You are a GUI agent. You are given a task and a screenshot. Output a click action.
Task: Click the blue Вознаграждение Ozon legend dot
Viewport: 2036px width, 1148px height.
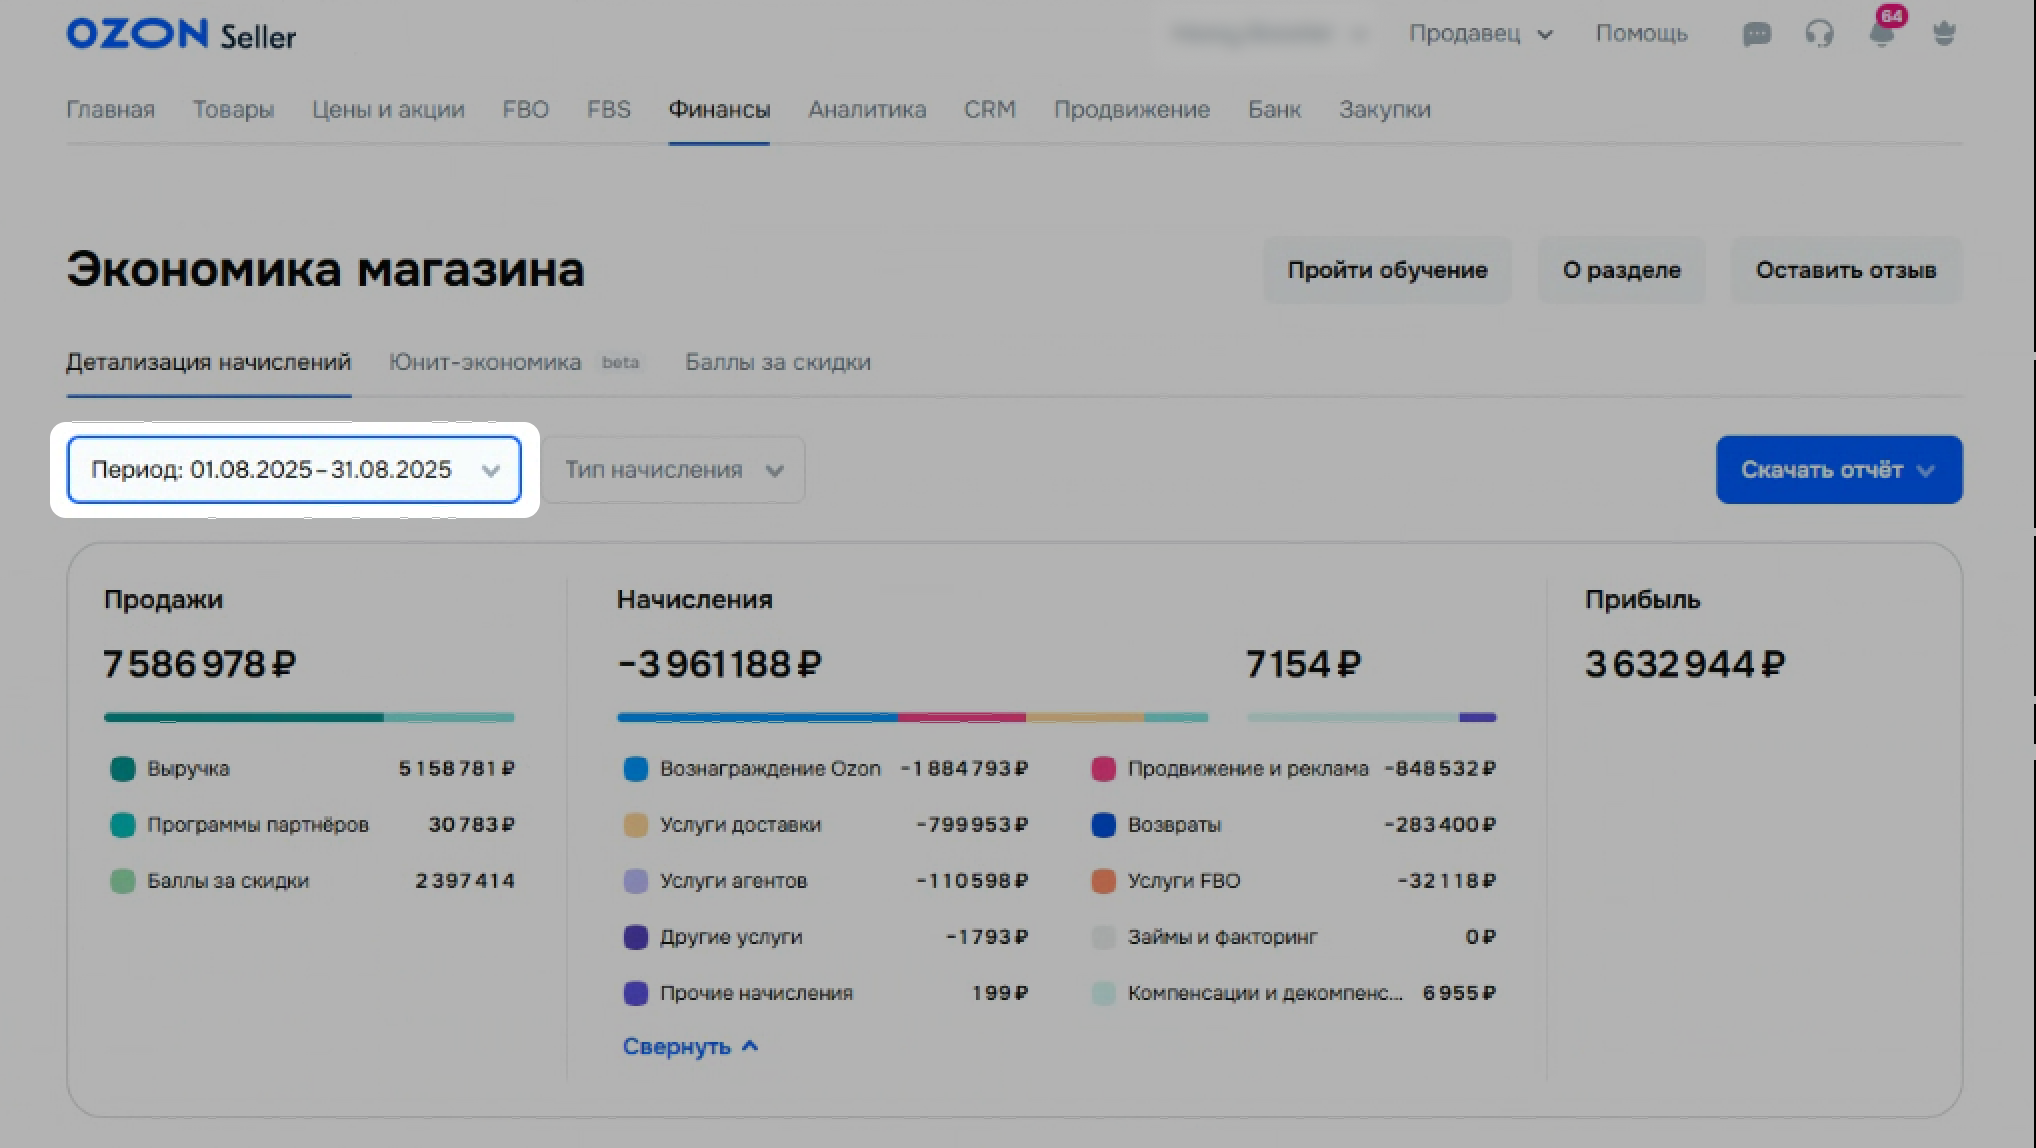[635, 769]
